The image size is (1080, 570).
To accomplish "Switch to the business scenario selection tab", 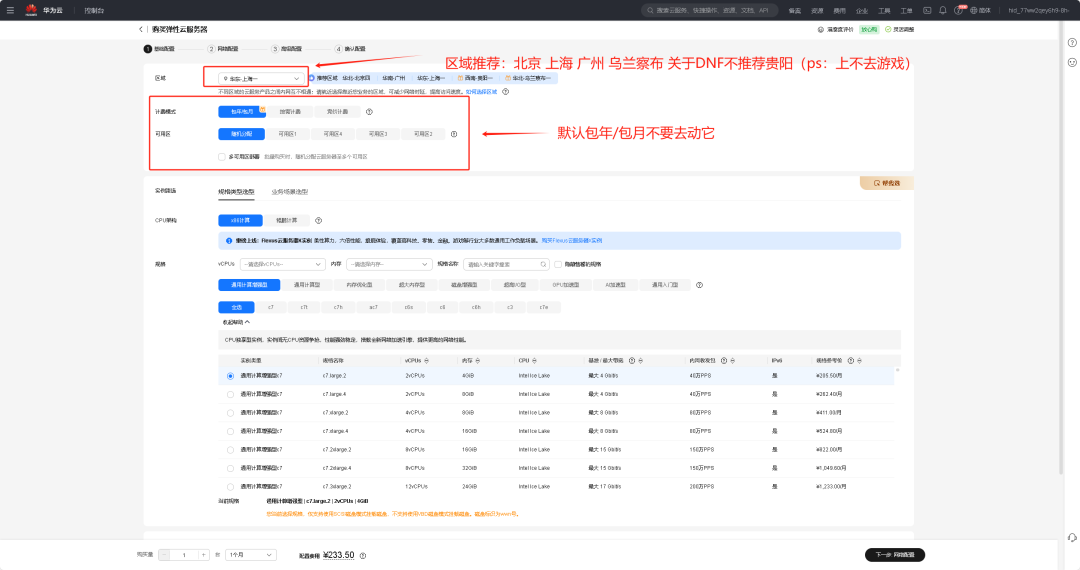I will [x=289, y=192].
